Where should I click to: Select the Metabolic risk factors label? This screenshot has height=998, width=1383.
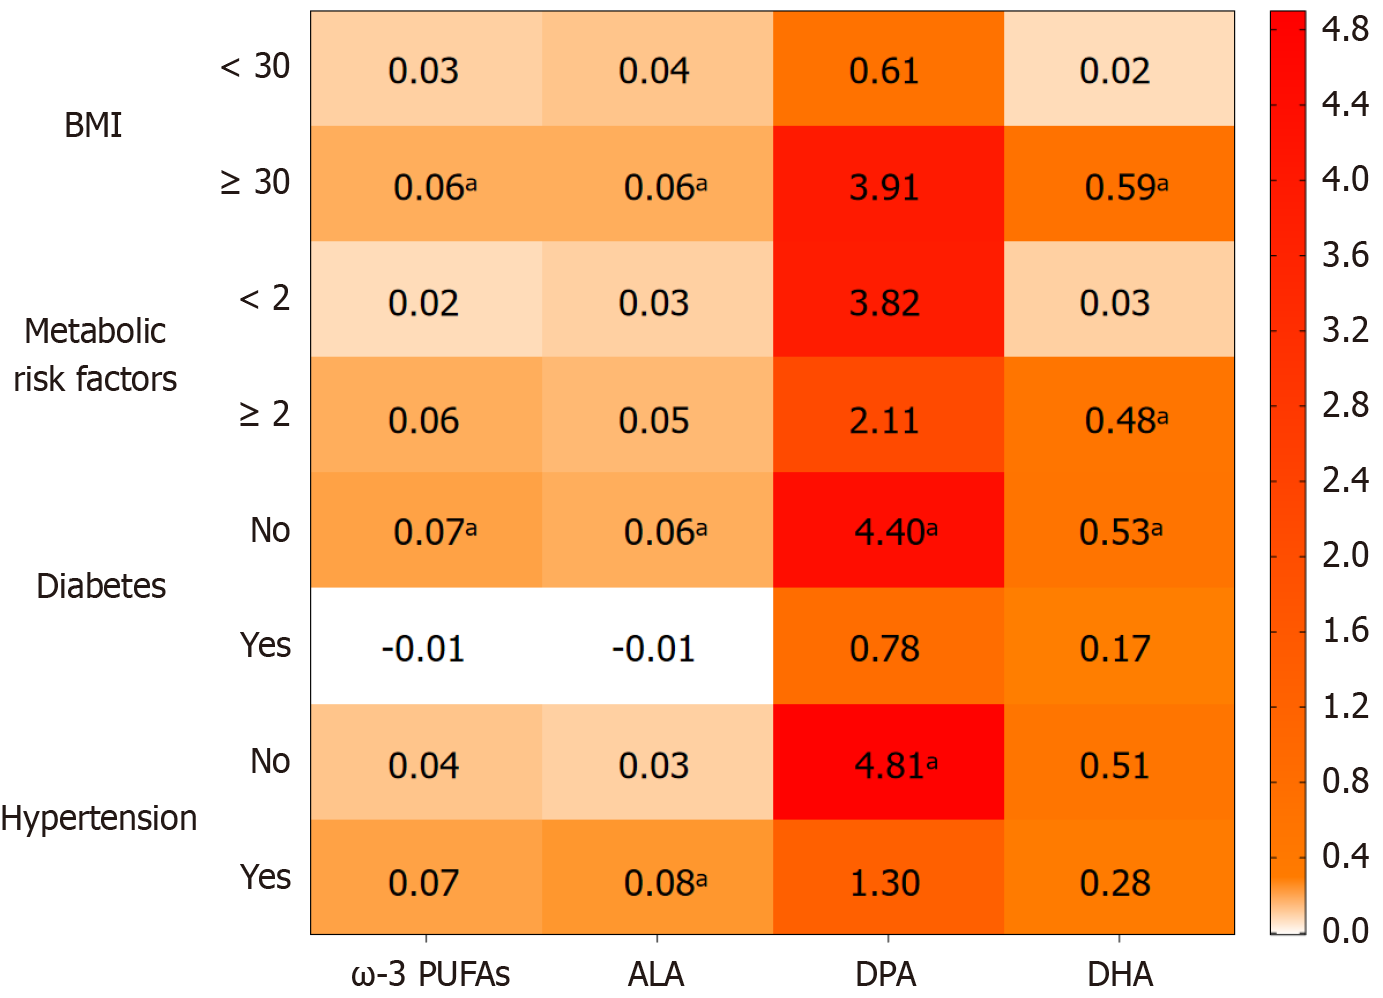(95, 355)
